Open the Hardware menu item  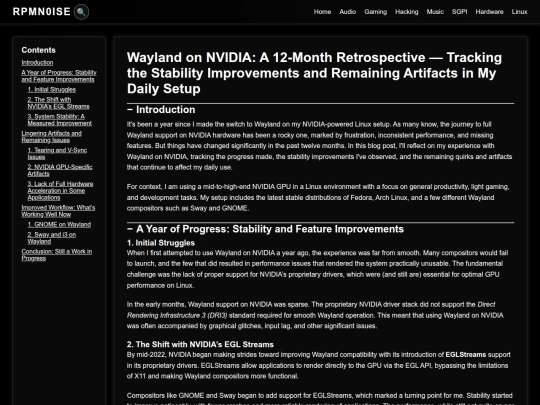point(489,12)
